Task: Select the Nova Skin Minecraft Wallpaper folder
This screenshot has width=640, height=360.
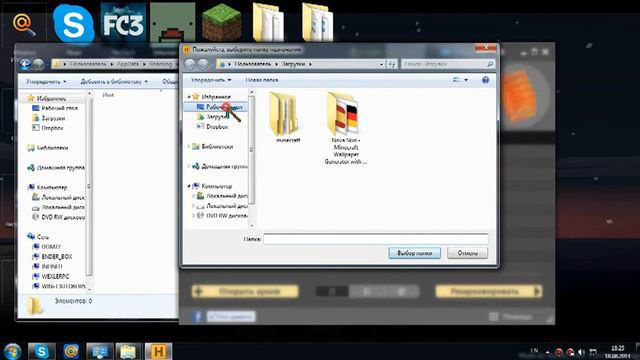Action: [345, 129]
